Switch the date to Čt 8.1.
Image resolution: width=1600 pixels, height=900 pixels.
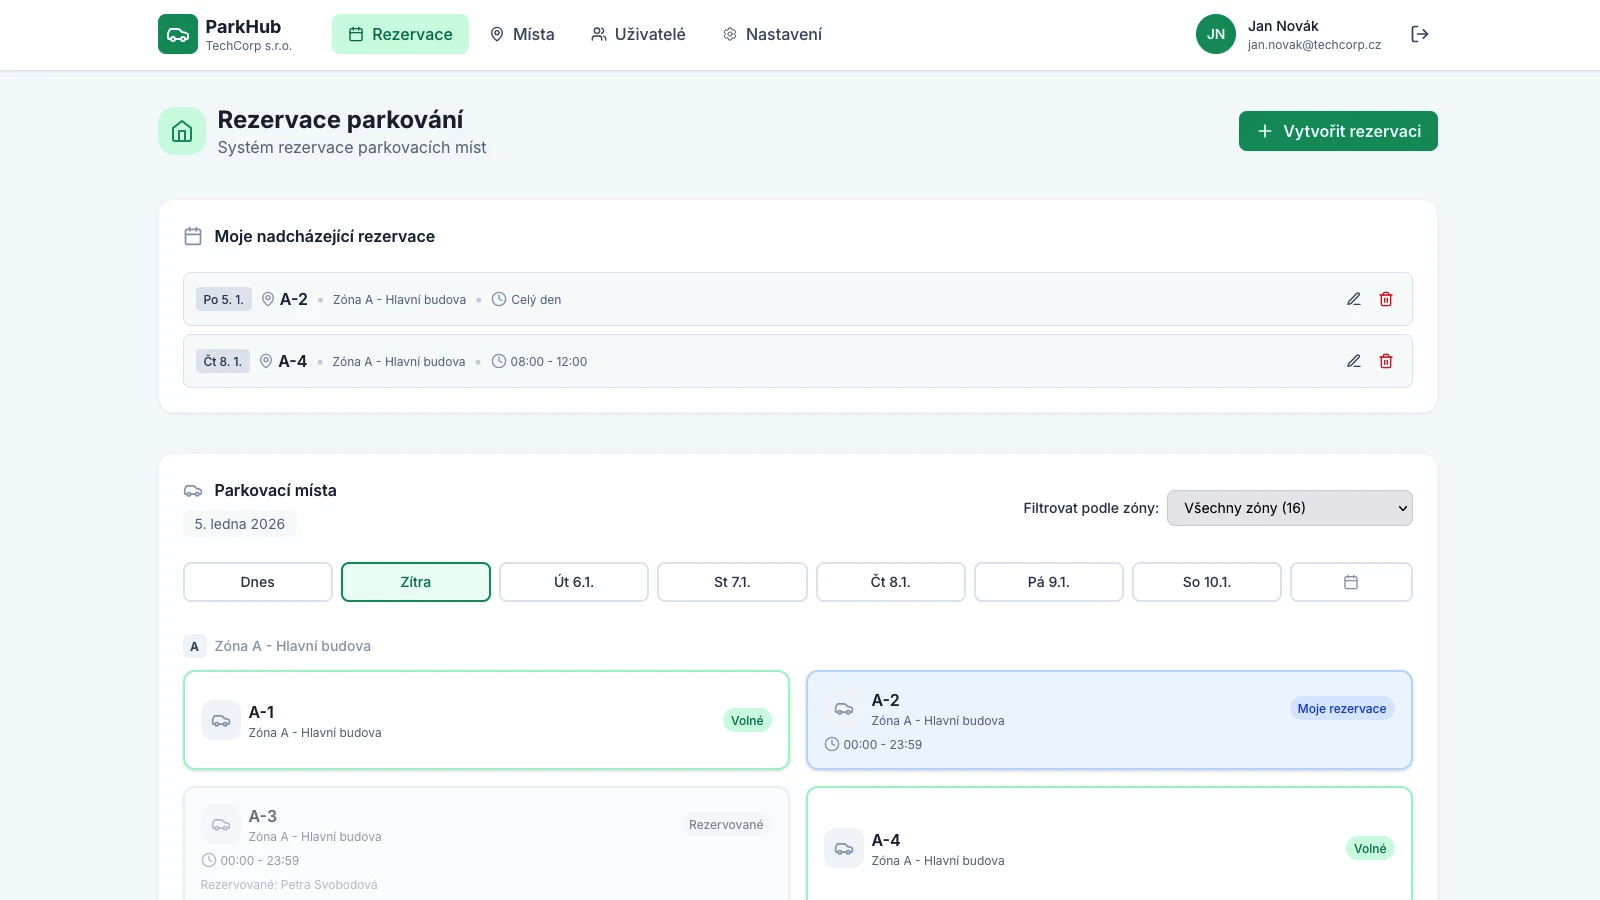click(x=890, y=582)
